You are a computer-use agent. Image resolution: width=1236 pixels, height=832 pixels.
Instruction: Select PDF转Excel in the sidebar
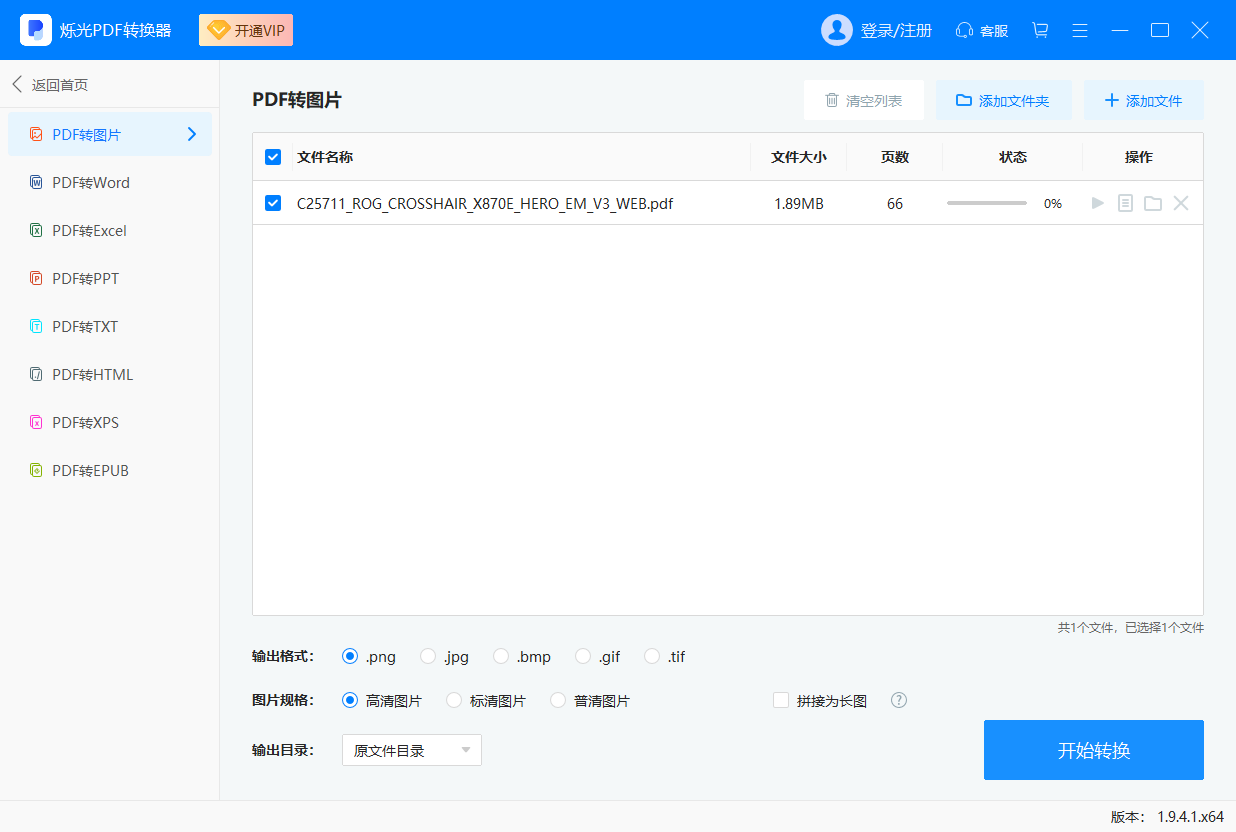coord(110,230)
